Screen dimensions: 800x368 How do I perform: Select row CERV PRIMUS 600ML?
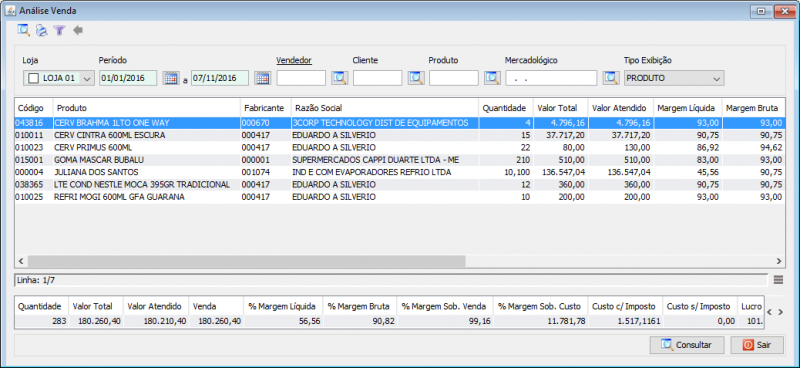(400, 148)
